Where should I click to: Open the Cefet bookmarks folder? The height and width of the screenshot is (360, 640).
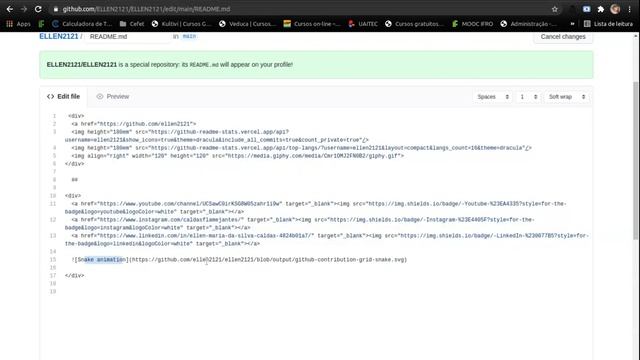pos(132,24)
